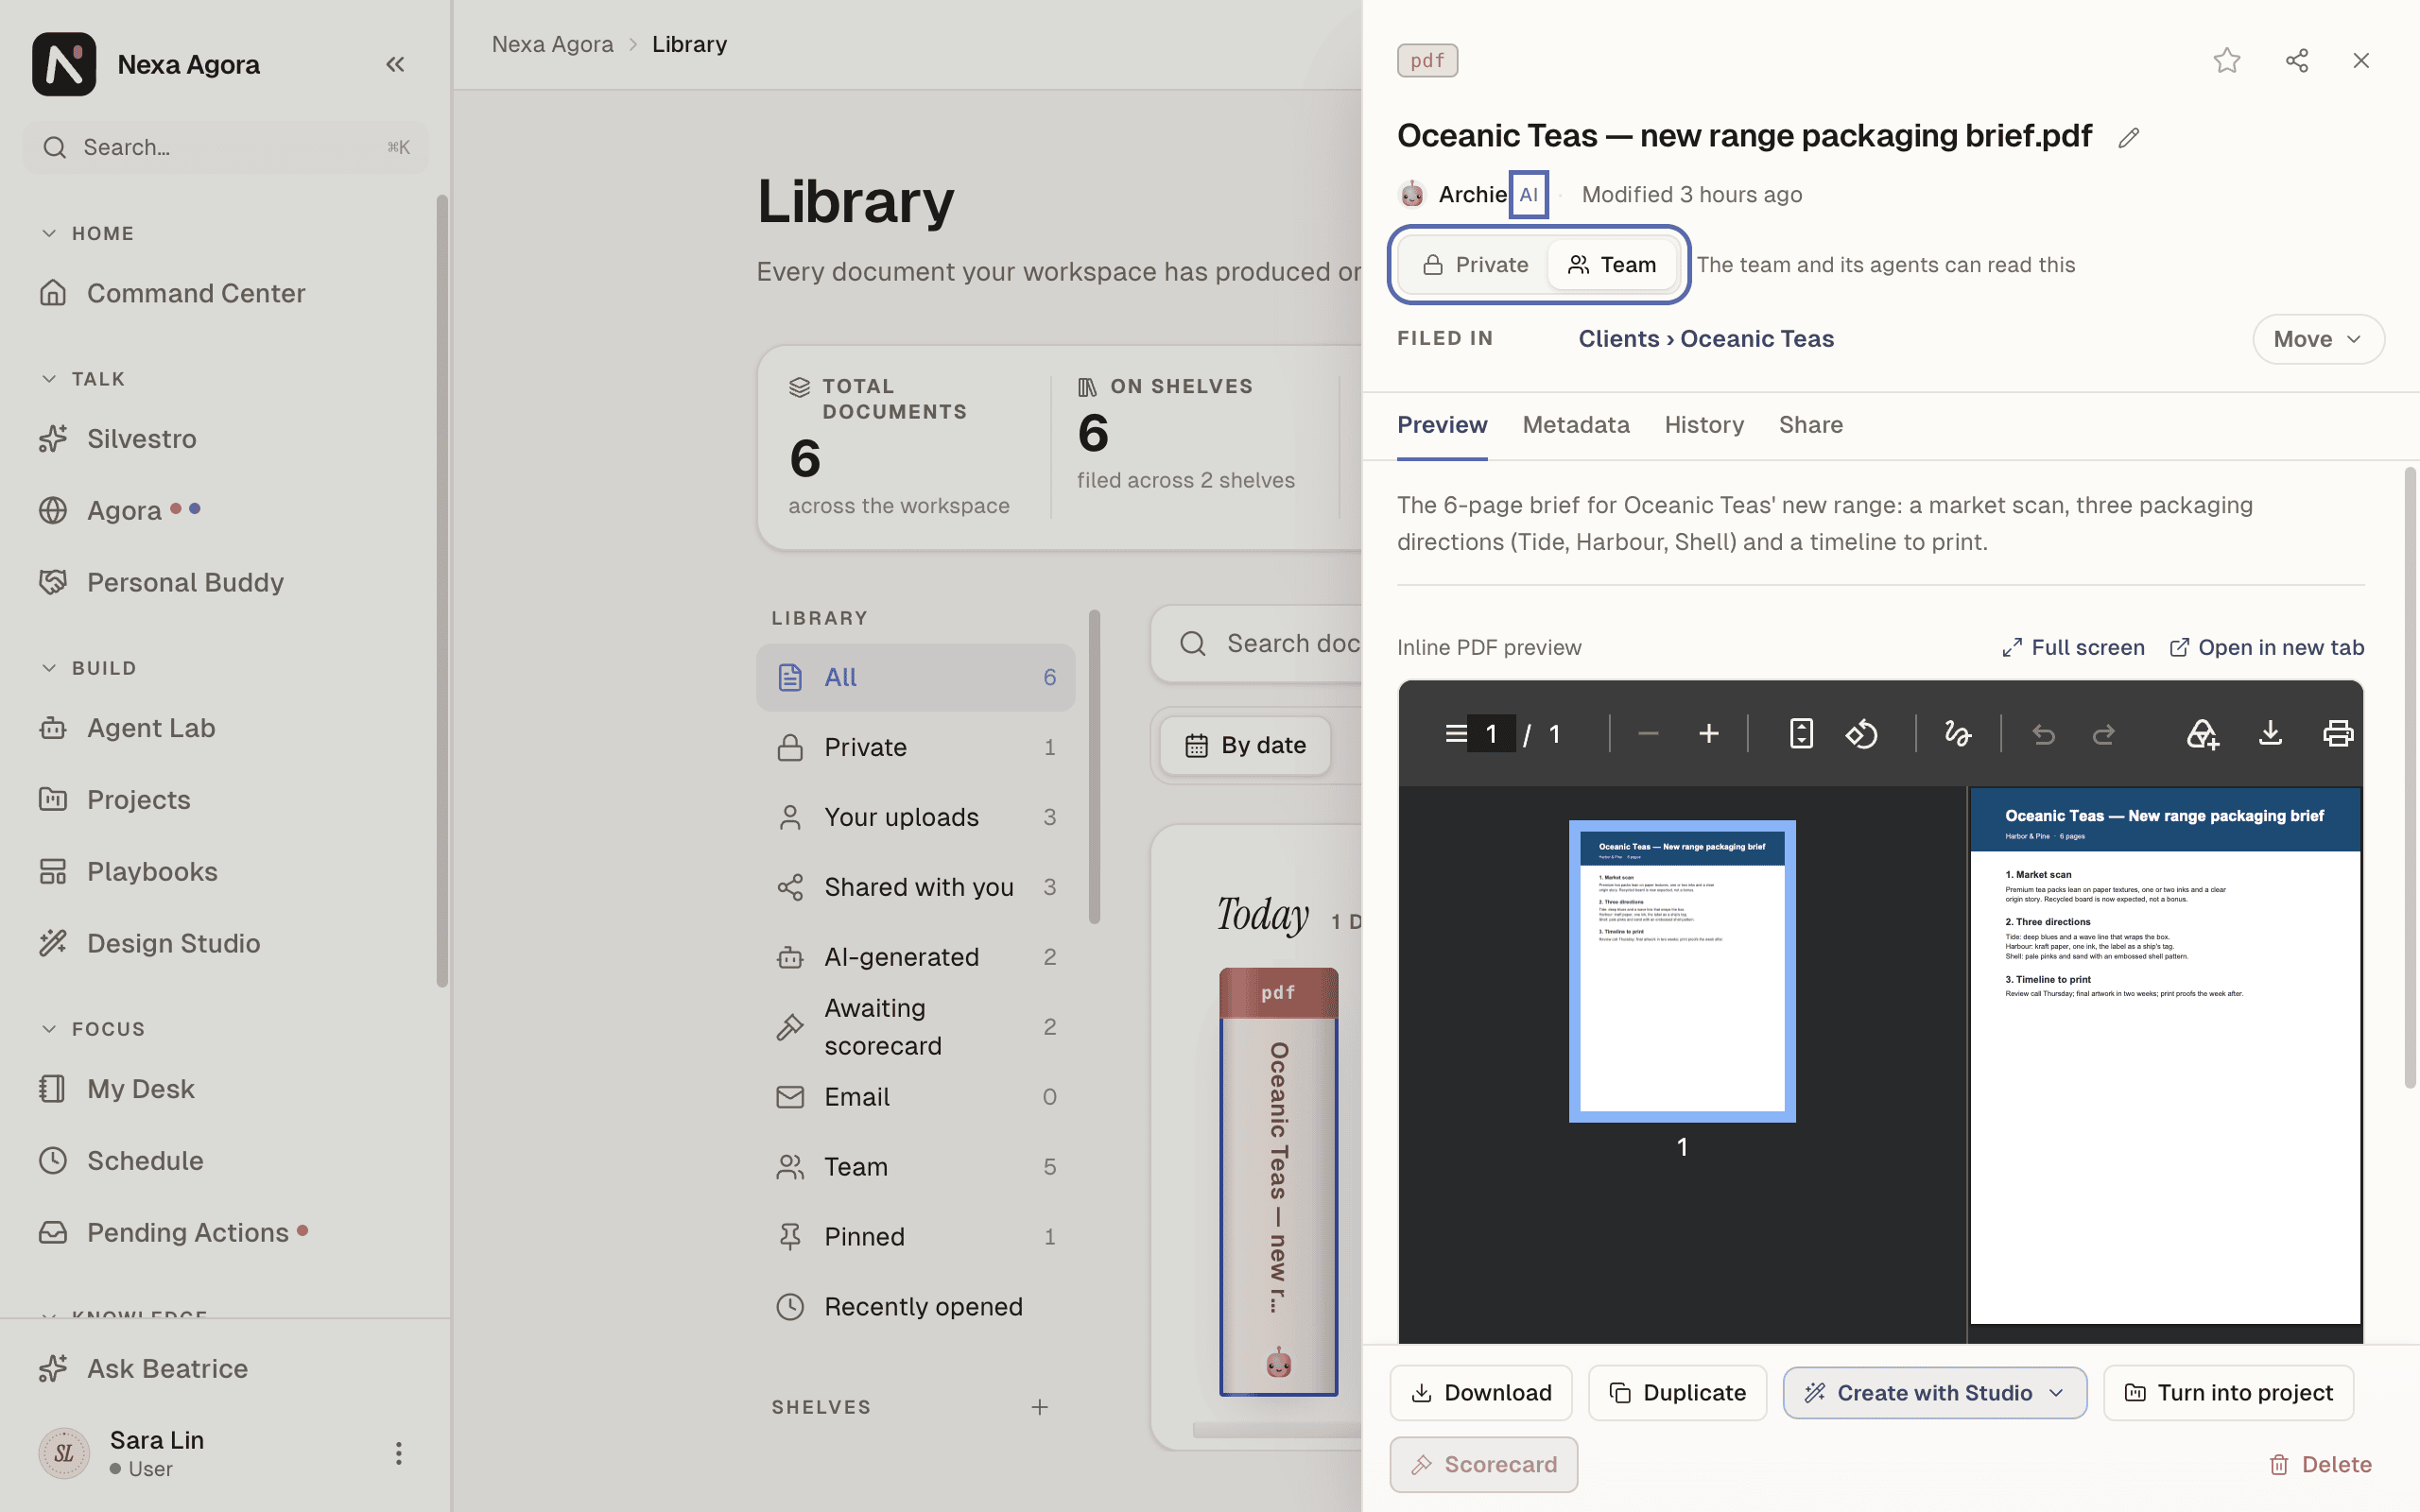Click the redo icon in PDF toolbar
This screenshot has width=2420, height=1512.
(x=2104, y=735)
